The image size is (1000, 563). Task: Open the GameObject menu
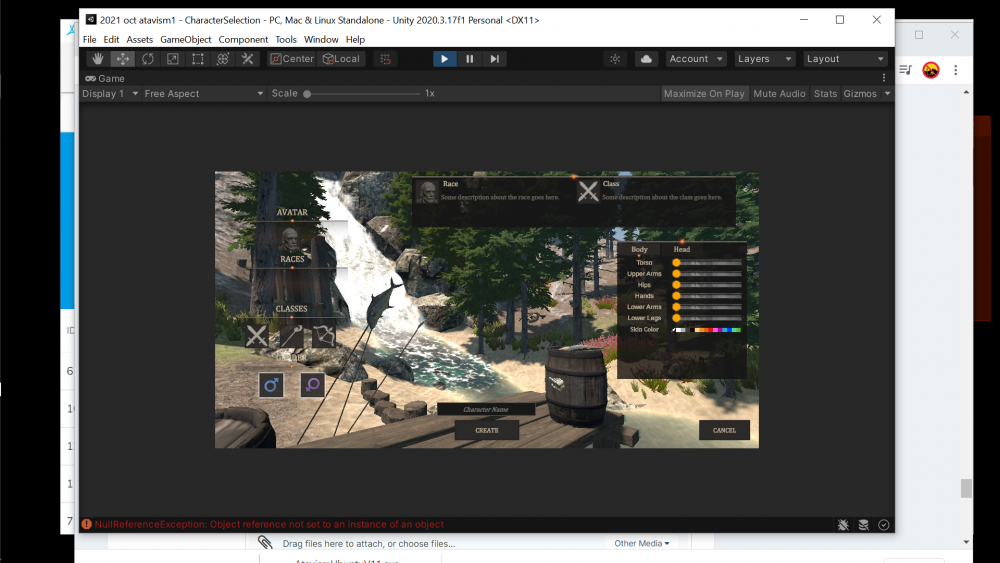click(186, 40)
